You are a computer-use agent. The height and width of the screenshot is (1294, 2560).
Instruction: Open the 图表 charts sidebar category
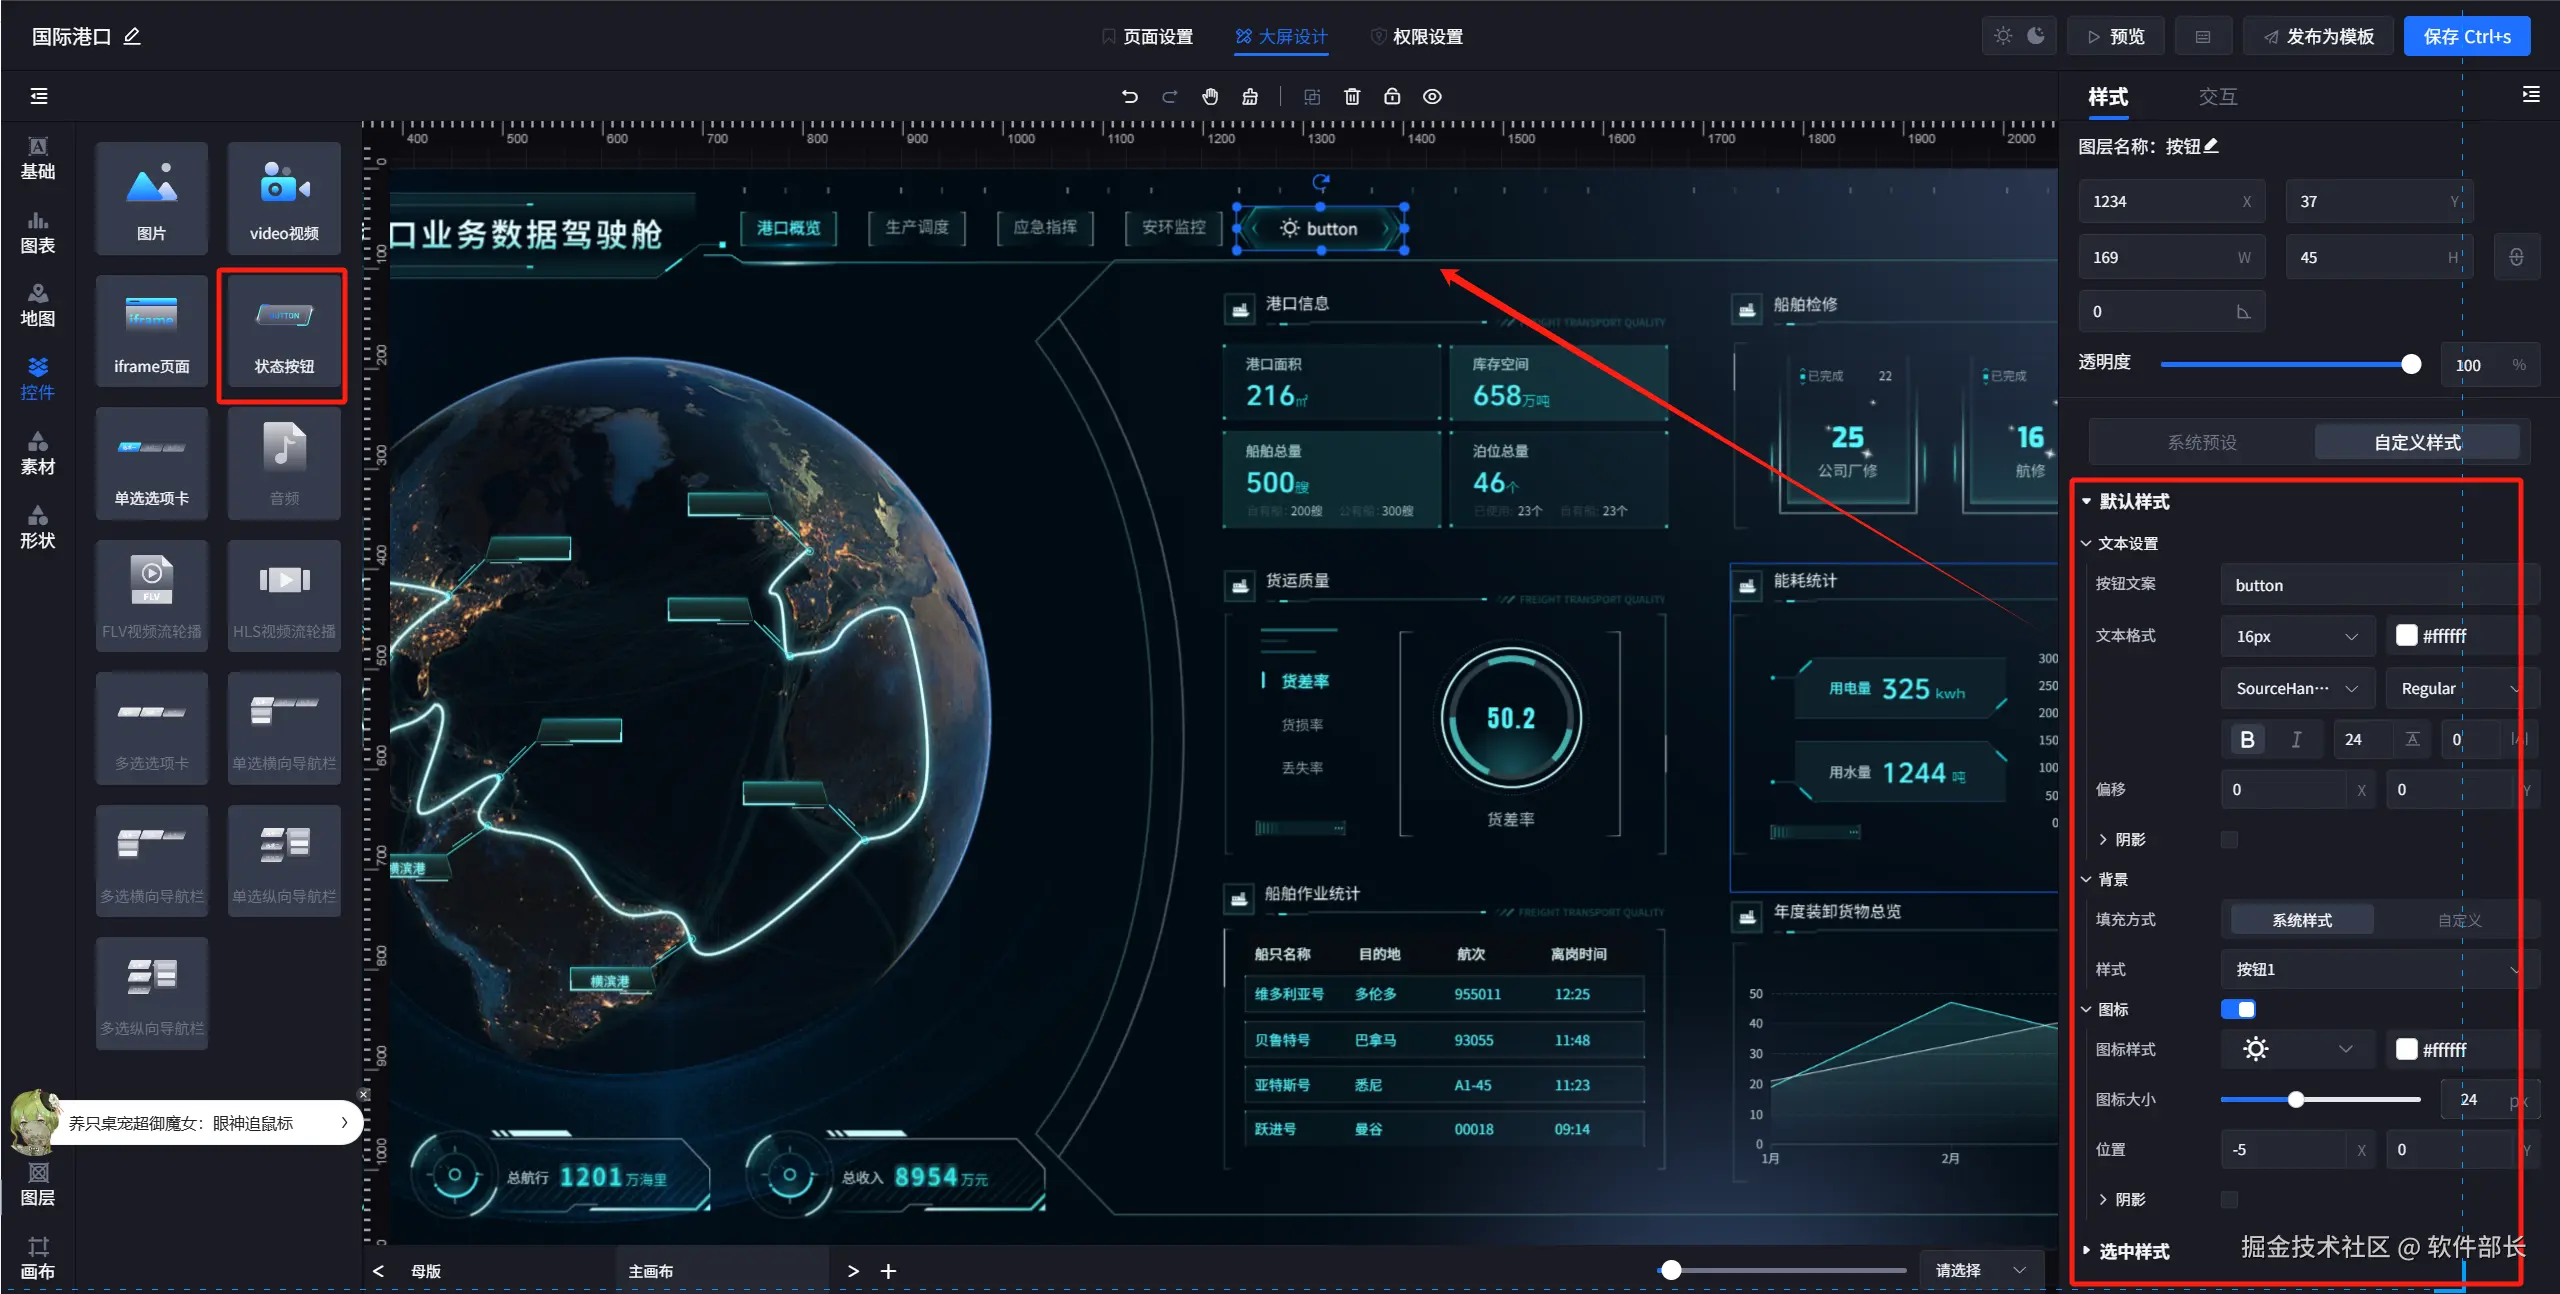[38, 232]
